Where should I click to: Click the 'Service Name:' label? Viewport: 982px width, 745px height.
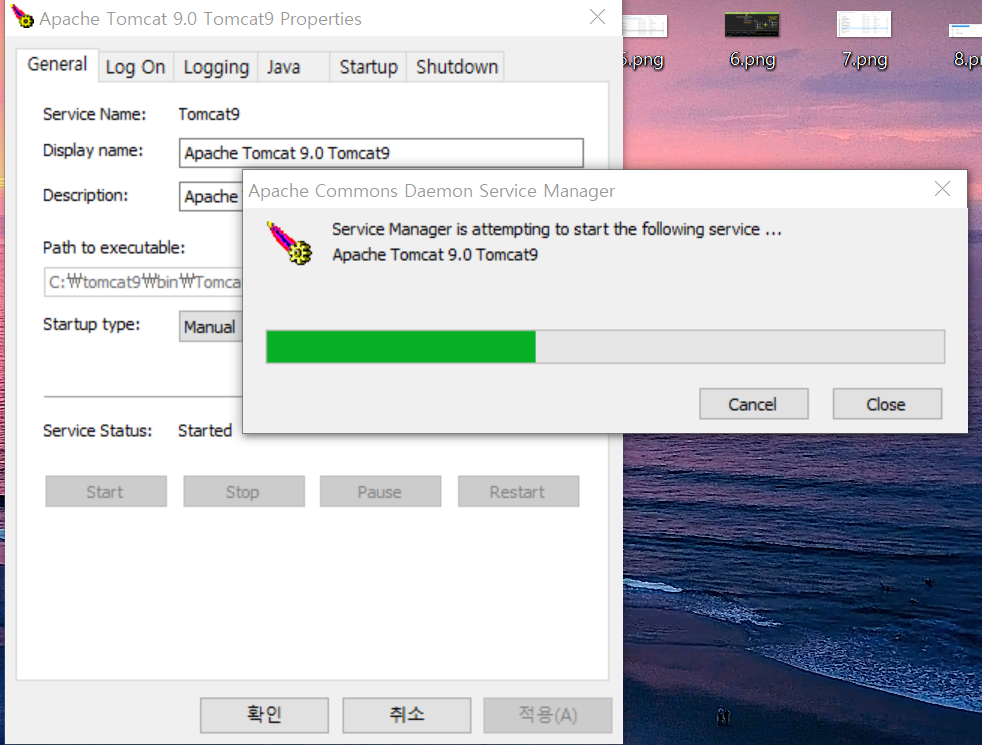coord(94,115)
